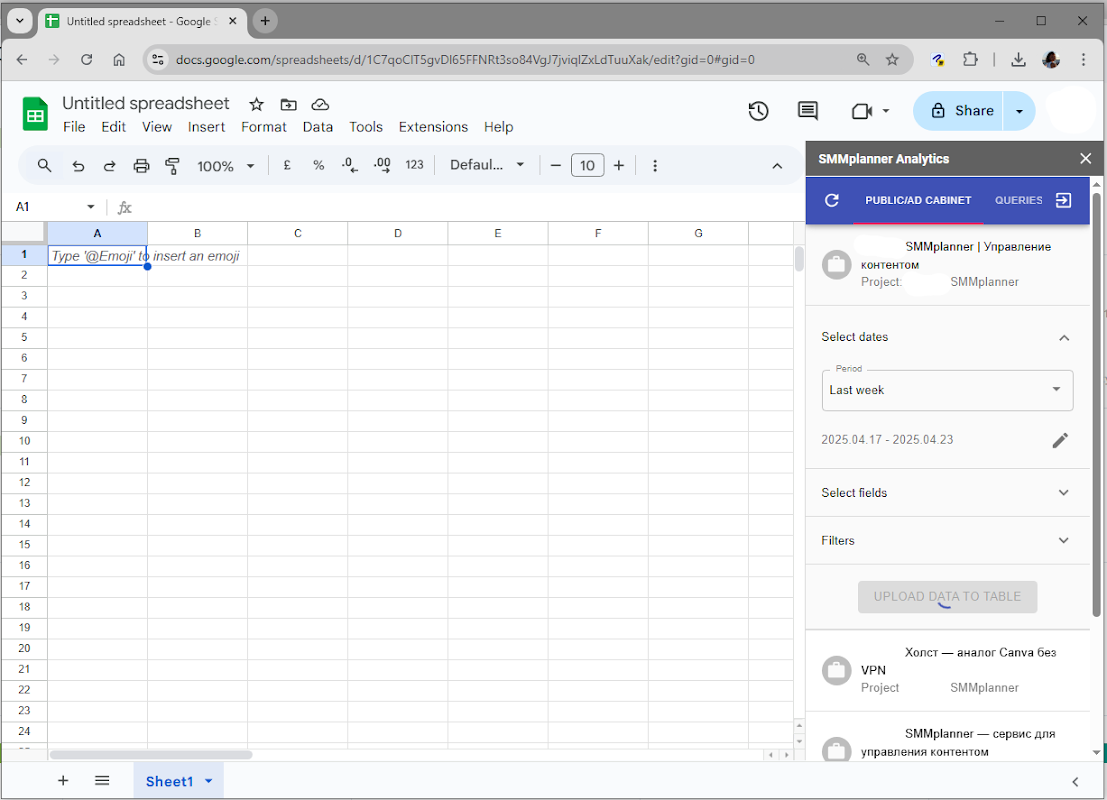Viewport: 1107px width, 800px height.
Task: Open the zoom 100% dropdown
Action: 225,166
